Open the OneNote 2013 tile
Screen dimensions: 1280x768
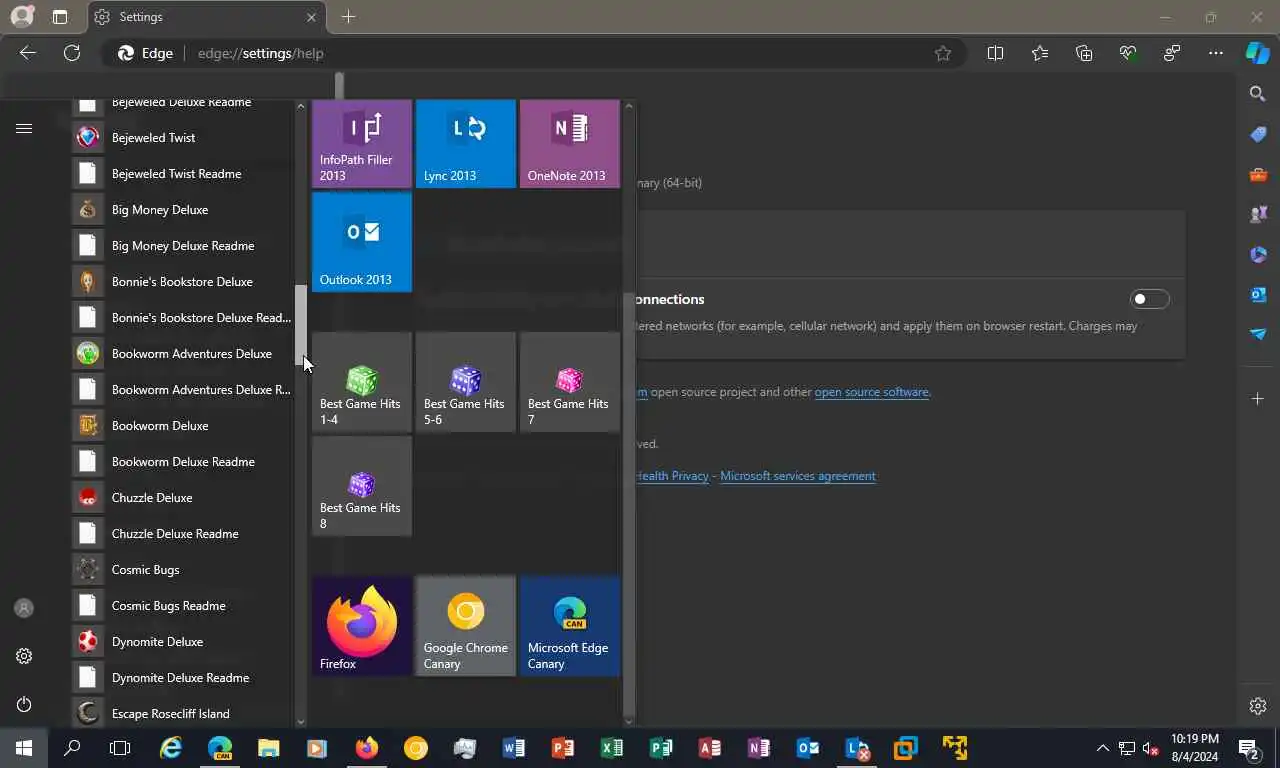coord(570,143)
